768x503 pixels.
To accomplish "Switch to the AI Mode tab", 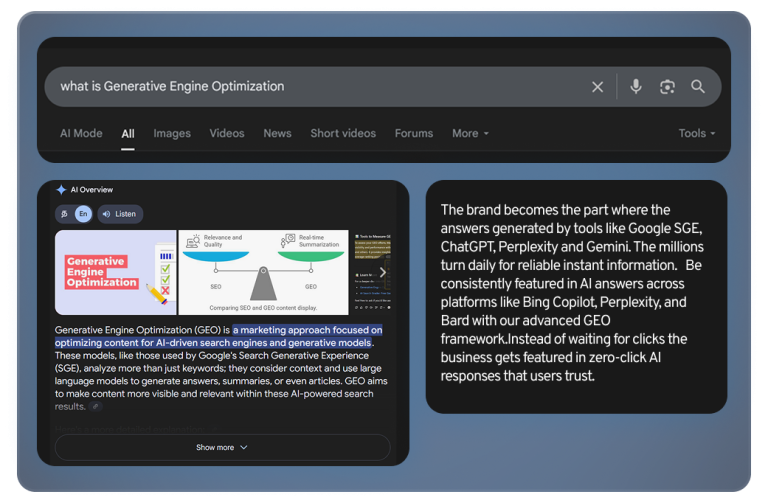I will (81, 133).
